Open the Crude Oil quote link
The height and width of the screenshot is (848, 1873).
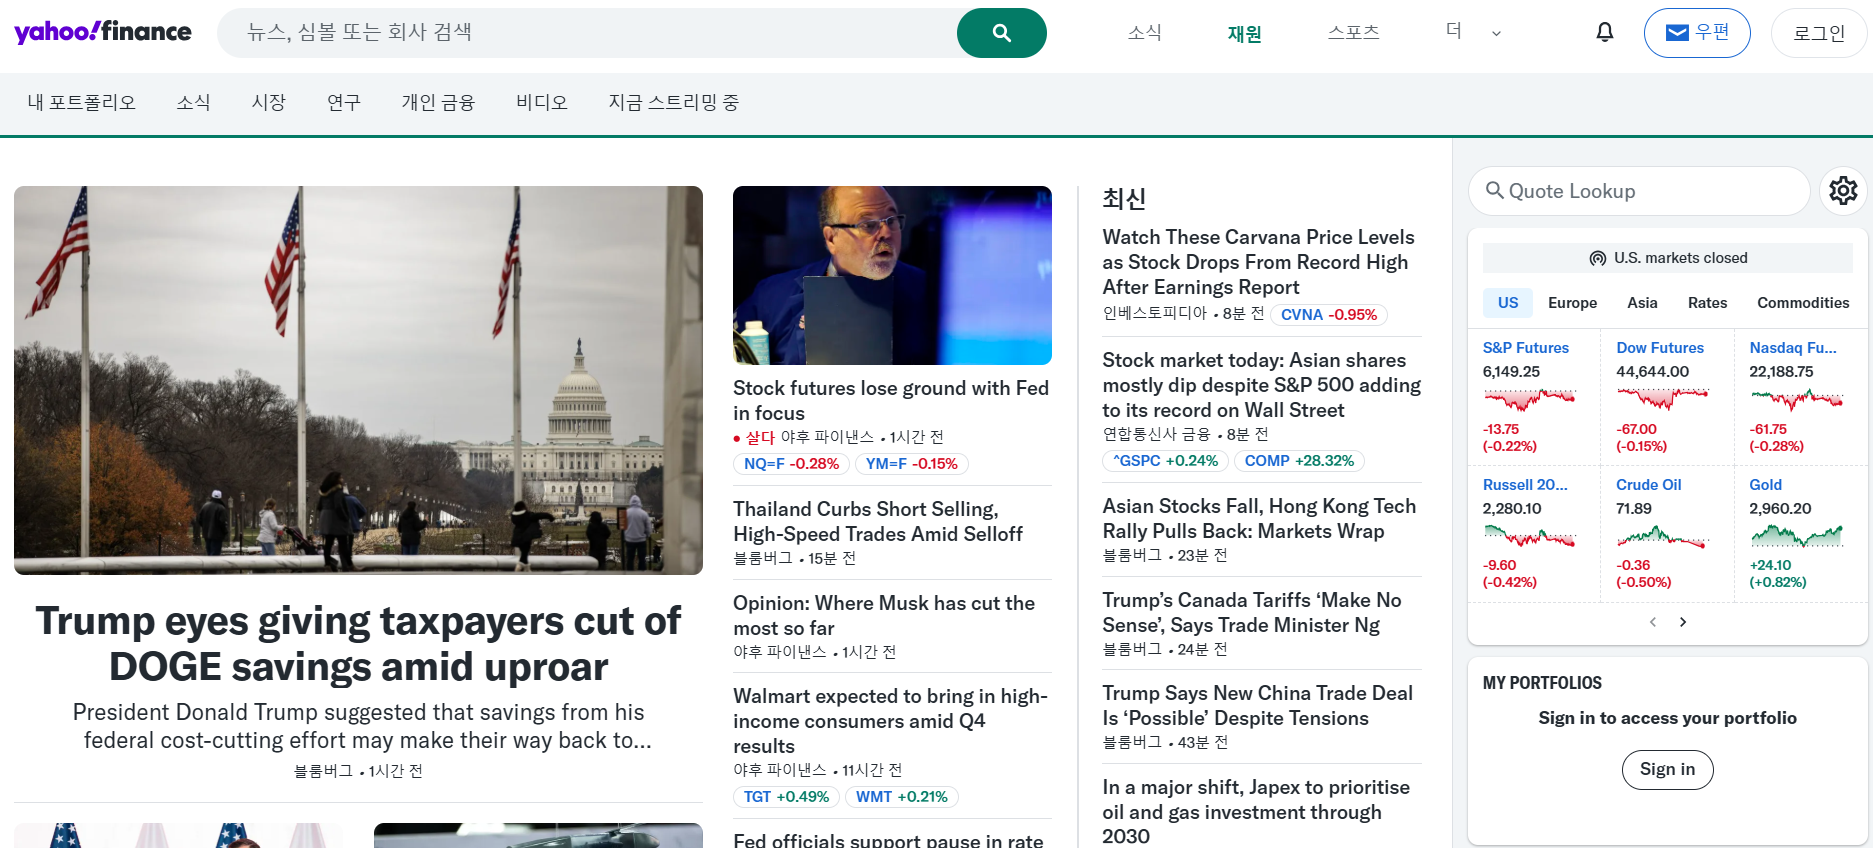pos(1648,485)
